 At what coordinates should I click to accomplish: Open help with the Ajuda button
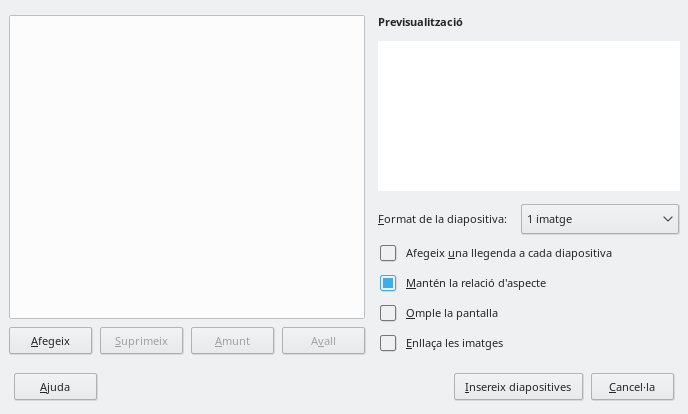pos(55,387)
